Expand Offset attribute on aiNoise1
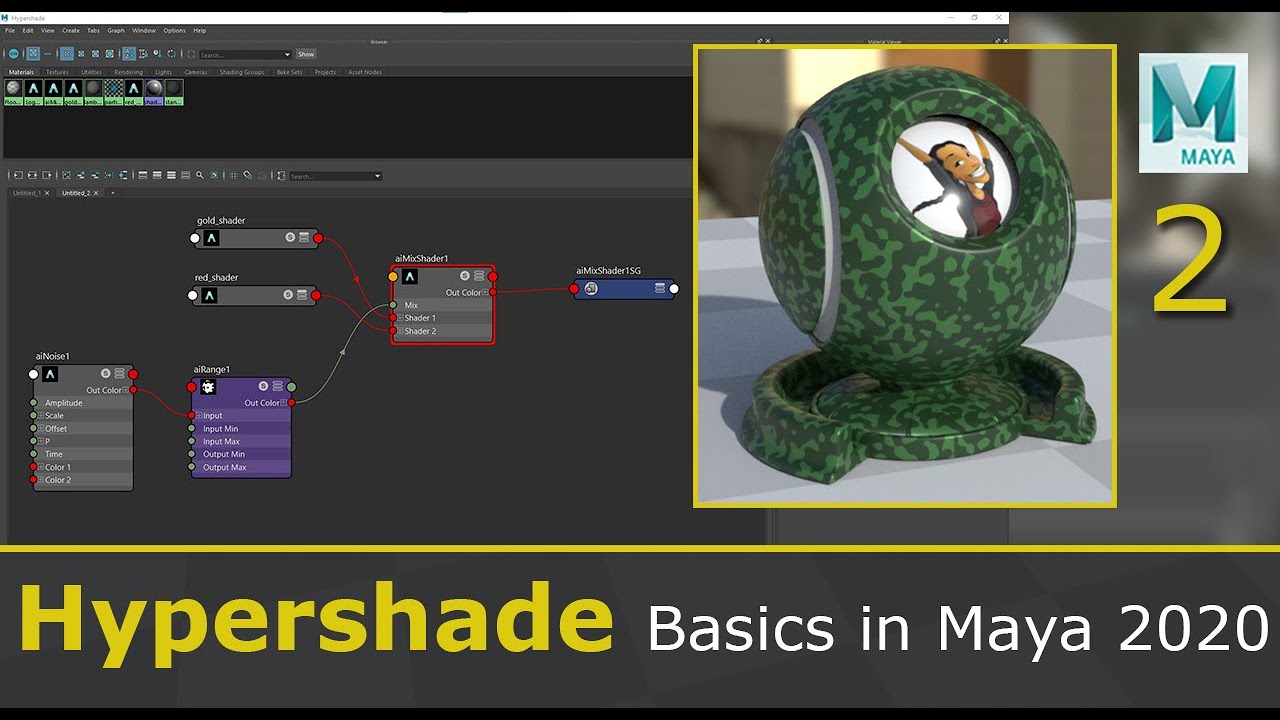 click(41, 429)
